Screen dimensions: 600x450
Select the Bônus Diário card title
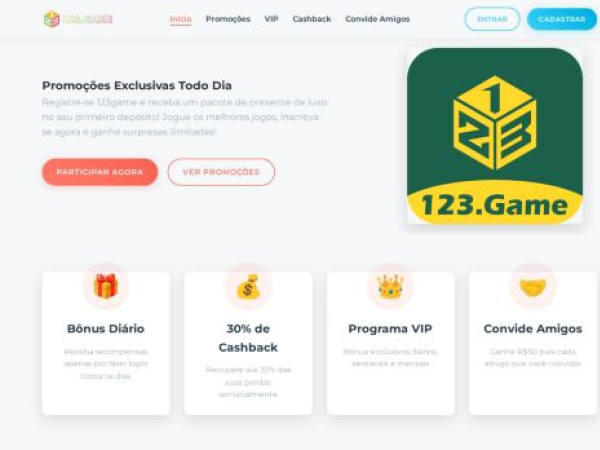tap(106, 329)
